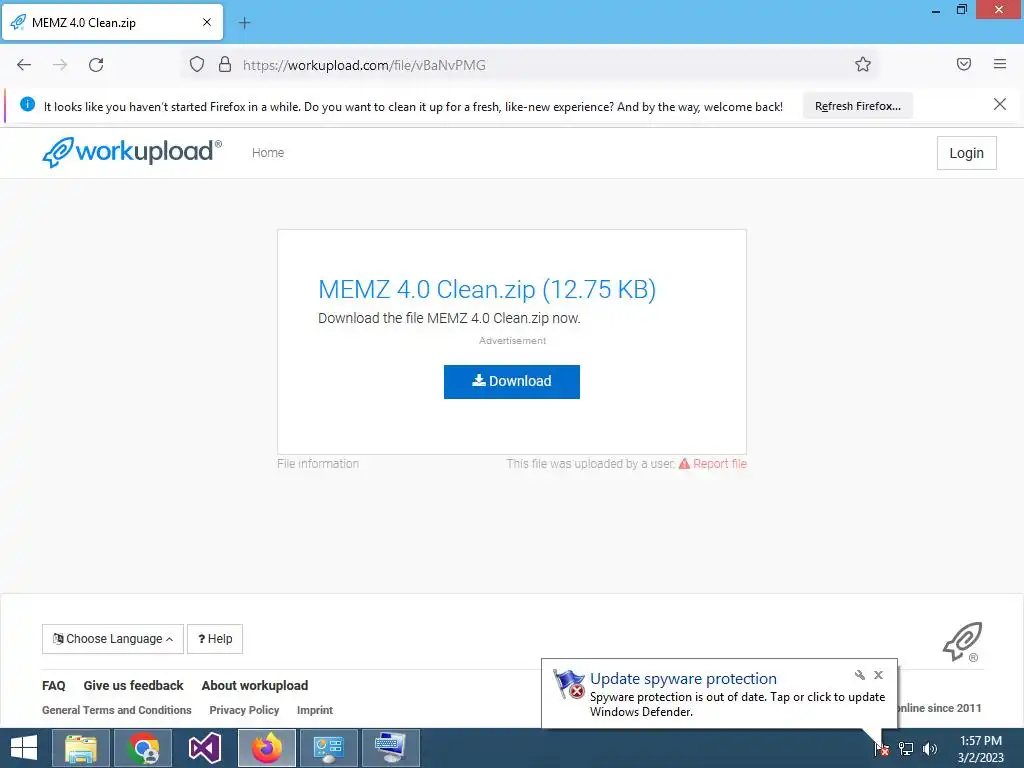Click the Refresh Firefox button

pyautogui.click(x=857, y=106)
